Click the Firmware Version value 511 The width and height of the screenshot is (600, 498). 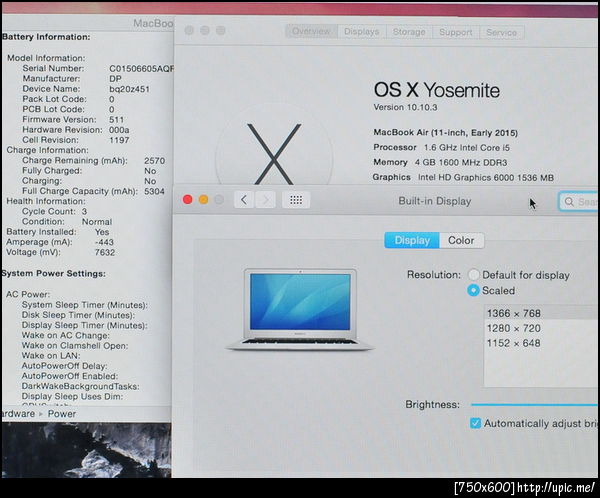(116, 119)
